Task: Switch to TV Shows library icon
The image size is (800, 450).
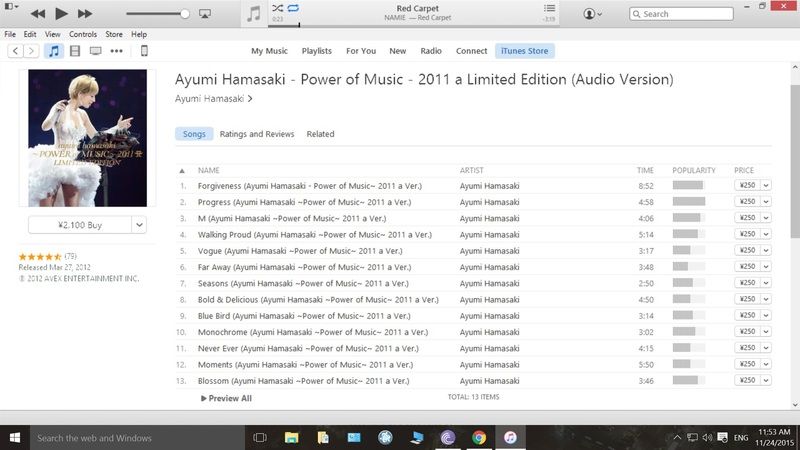Action: [95, 51]
